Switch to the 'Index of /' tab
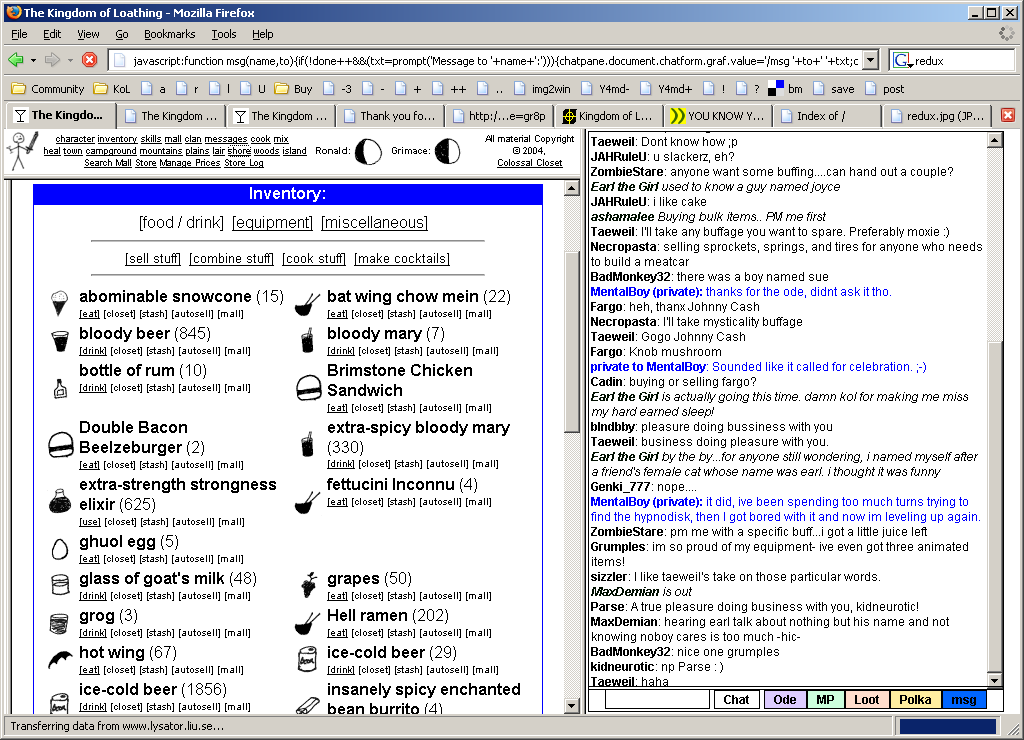 [x=826, y=116]
